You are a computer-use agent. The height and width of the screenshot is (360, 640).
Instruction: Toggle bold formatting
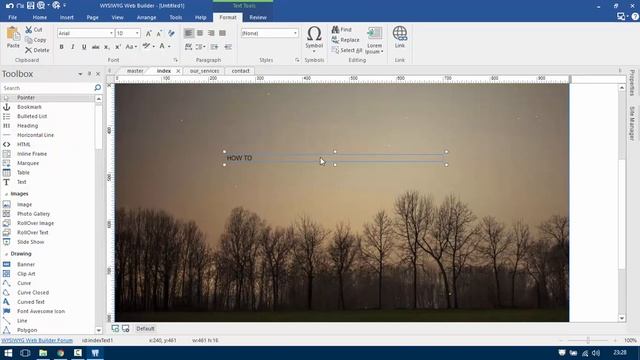pos(62,47)
